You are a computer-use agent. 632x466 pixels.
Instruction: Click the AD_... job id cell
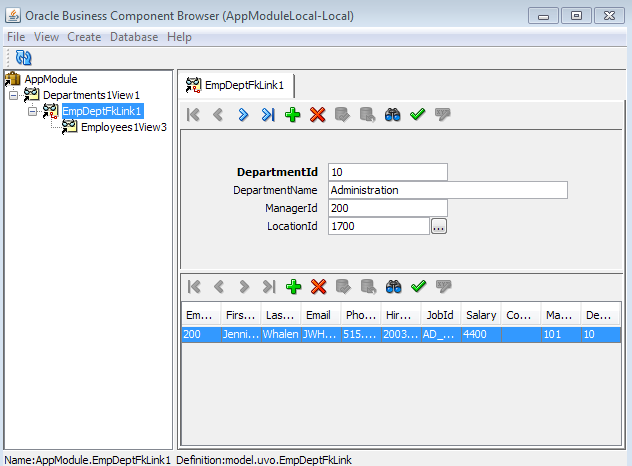(x=441, y=335)
